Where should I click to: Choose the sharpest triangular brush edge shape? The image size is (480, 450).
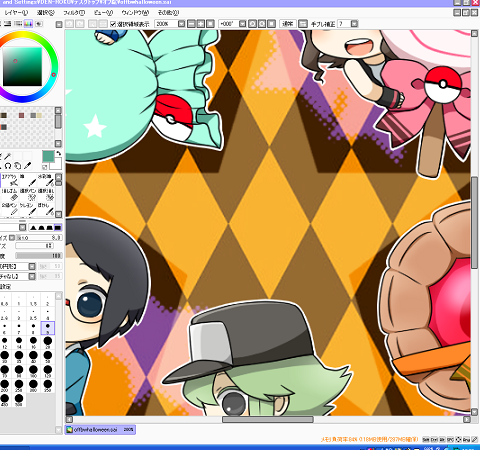point(33,228)
